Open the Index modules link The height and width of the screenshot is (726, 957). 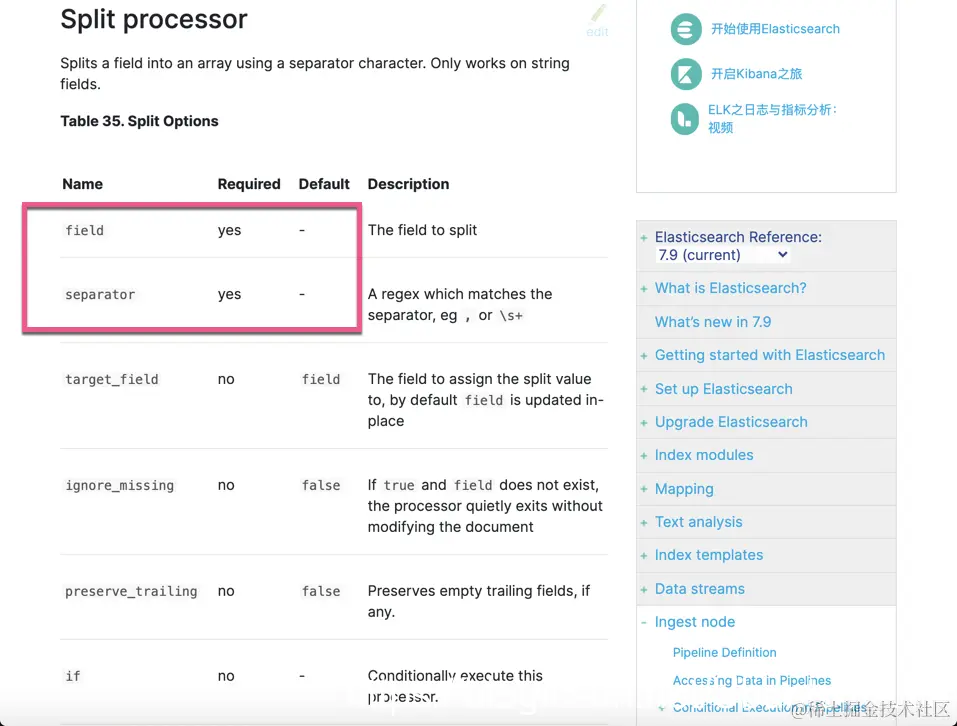click(x=704, y=455)
